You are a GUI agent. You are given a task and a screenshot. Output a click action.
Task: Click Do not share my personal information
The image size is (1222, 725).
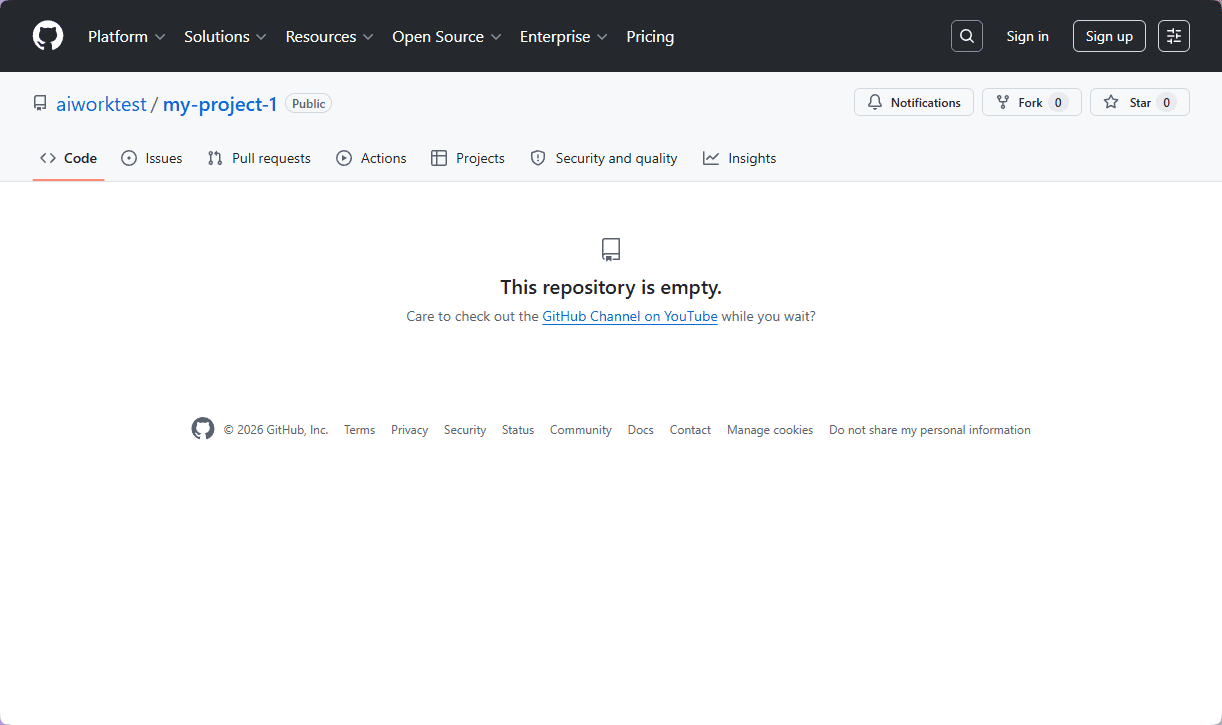click(930, 430)
